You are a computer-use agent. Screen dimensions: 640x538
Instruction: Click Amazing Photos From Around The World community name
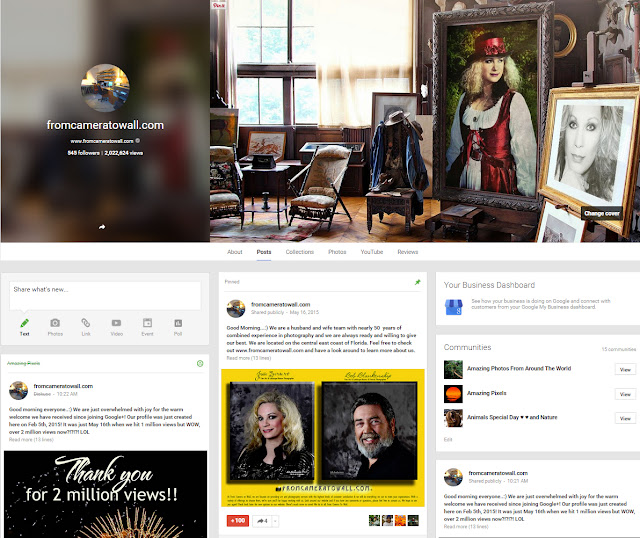(519, 368)
